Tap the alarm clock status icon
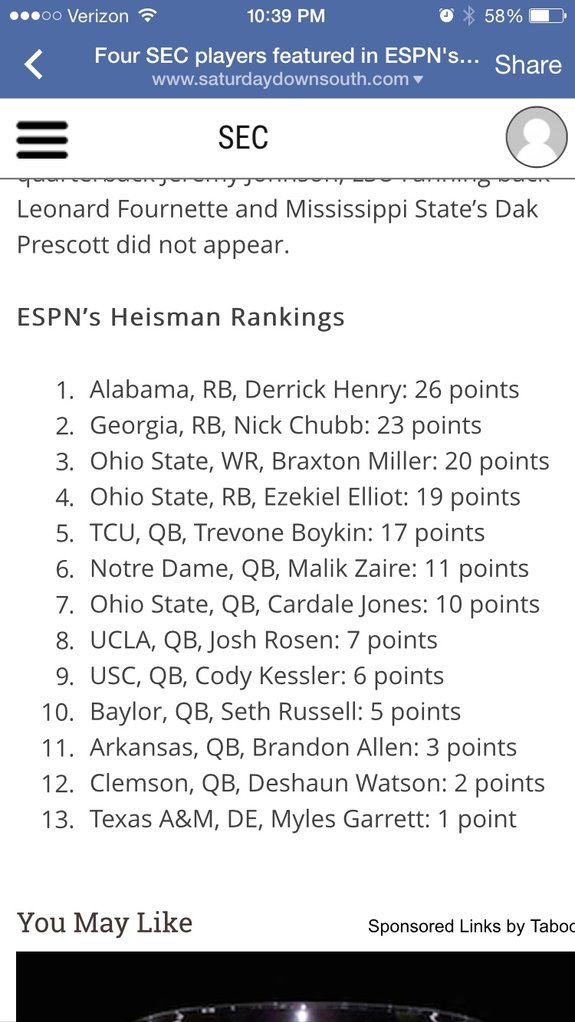This screenshot has width=575, height=1022. (447, 16)
